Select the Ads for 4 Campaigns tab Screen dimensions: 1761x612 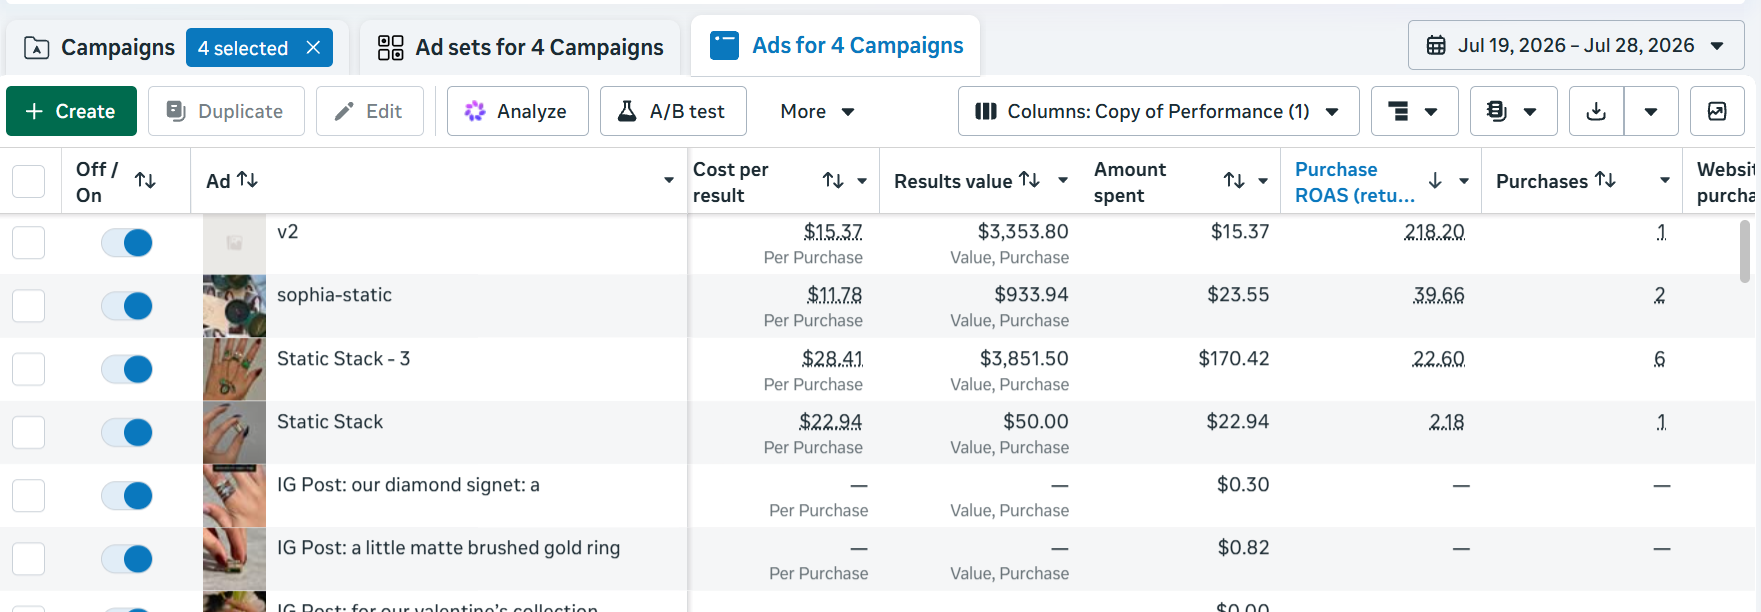836,46
